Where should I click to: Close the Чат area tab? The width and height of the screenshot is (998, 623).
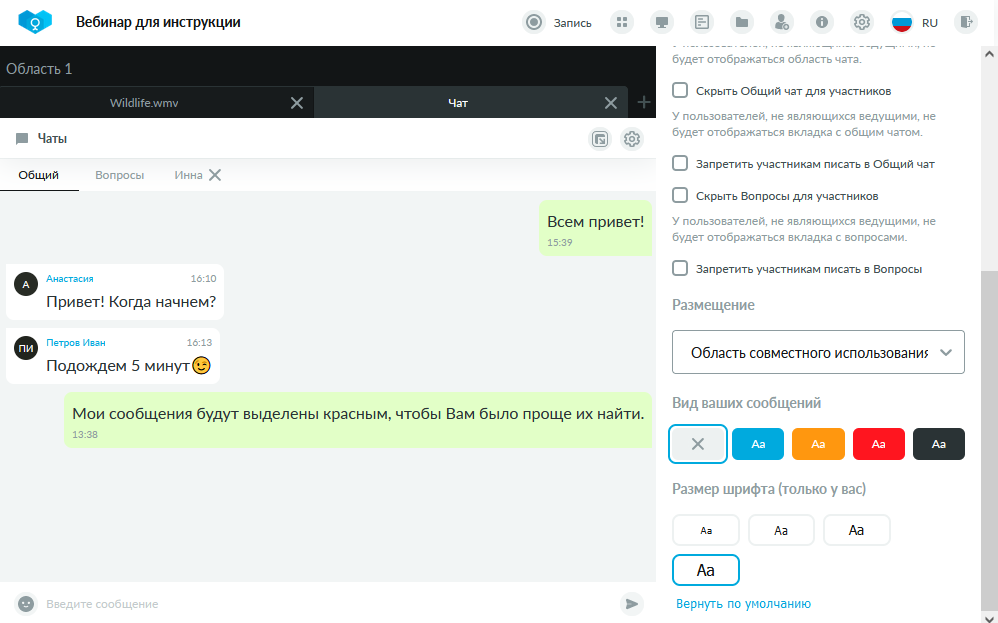[x=610, y=103]
